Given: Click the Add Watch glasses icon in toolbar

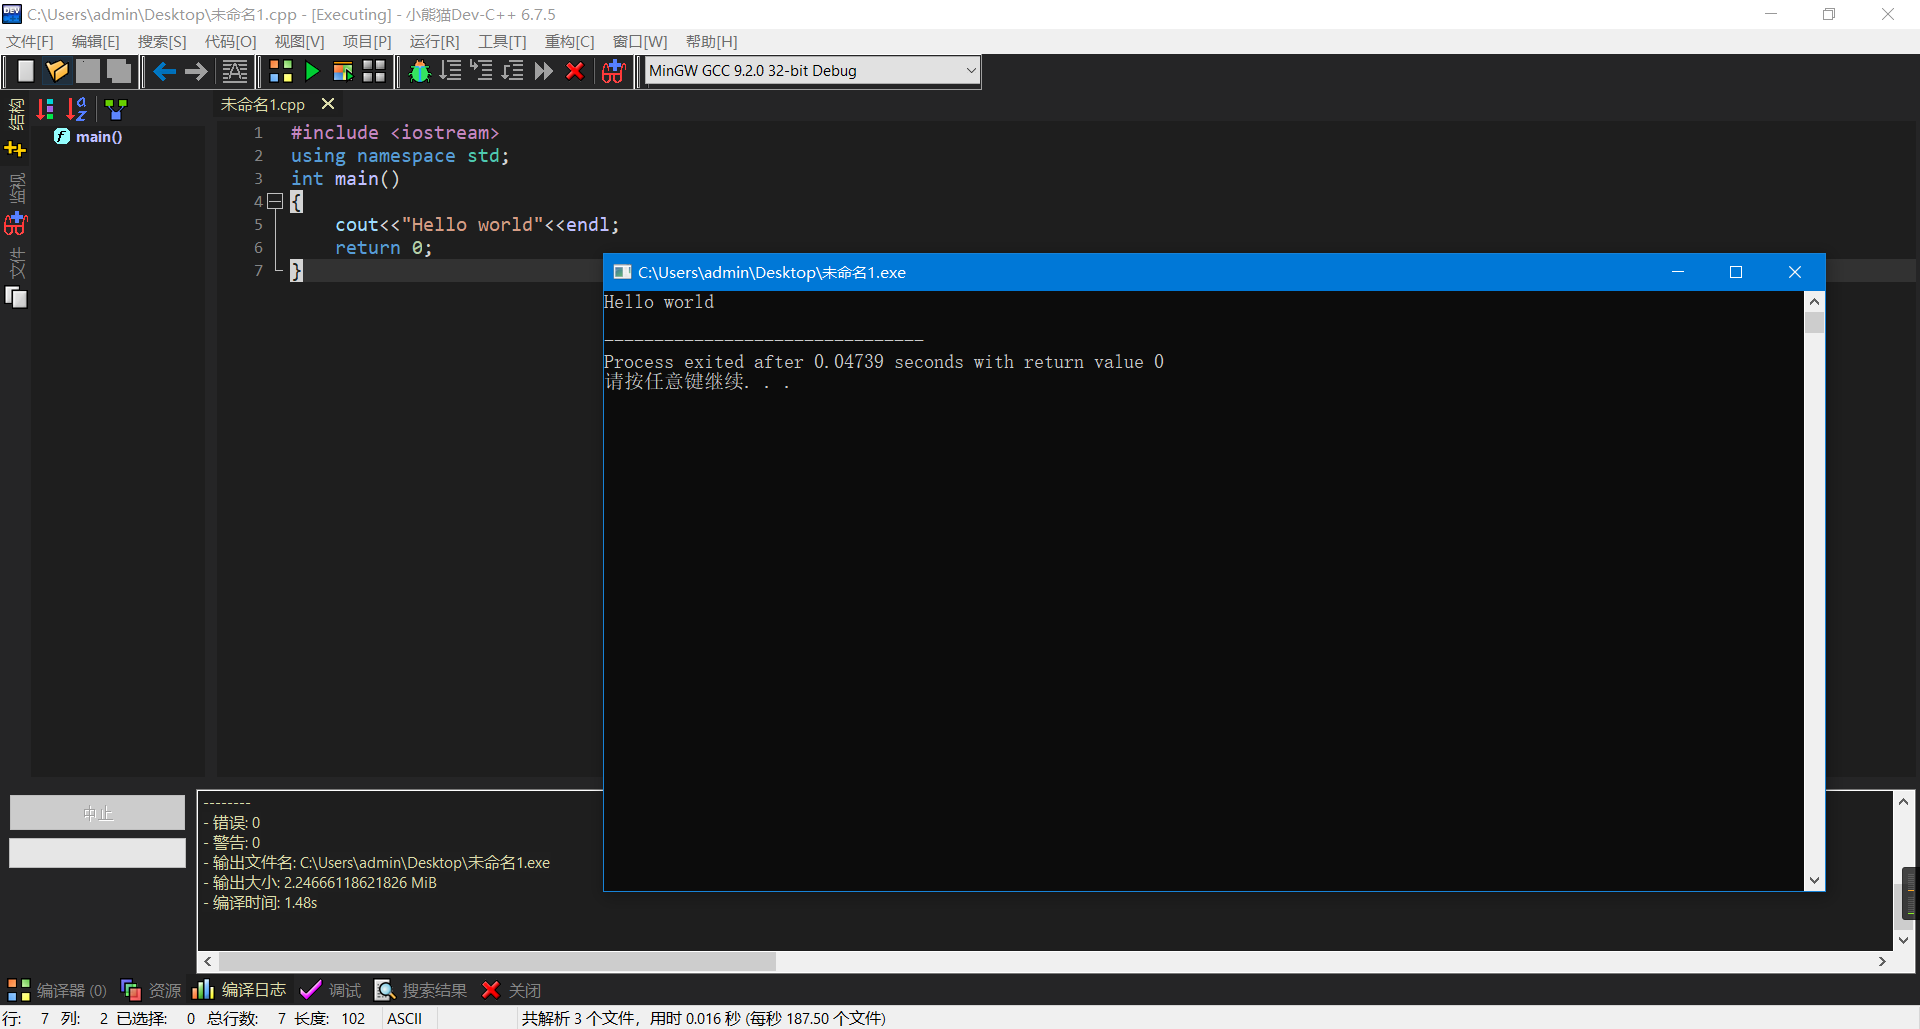Looking at the screenshot, I should pyautogui.click(x=613, y=71).
